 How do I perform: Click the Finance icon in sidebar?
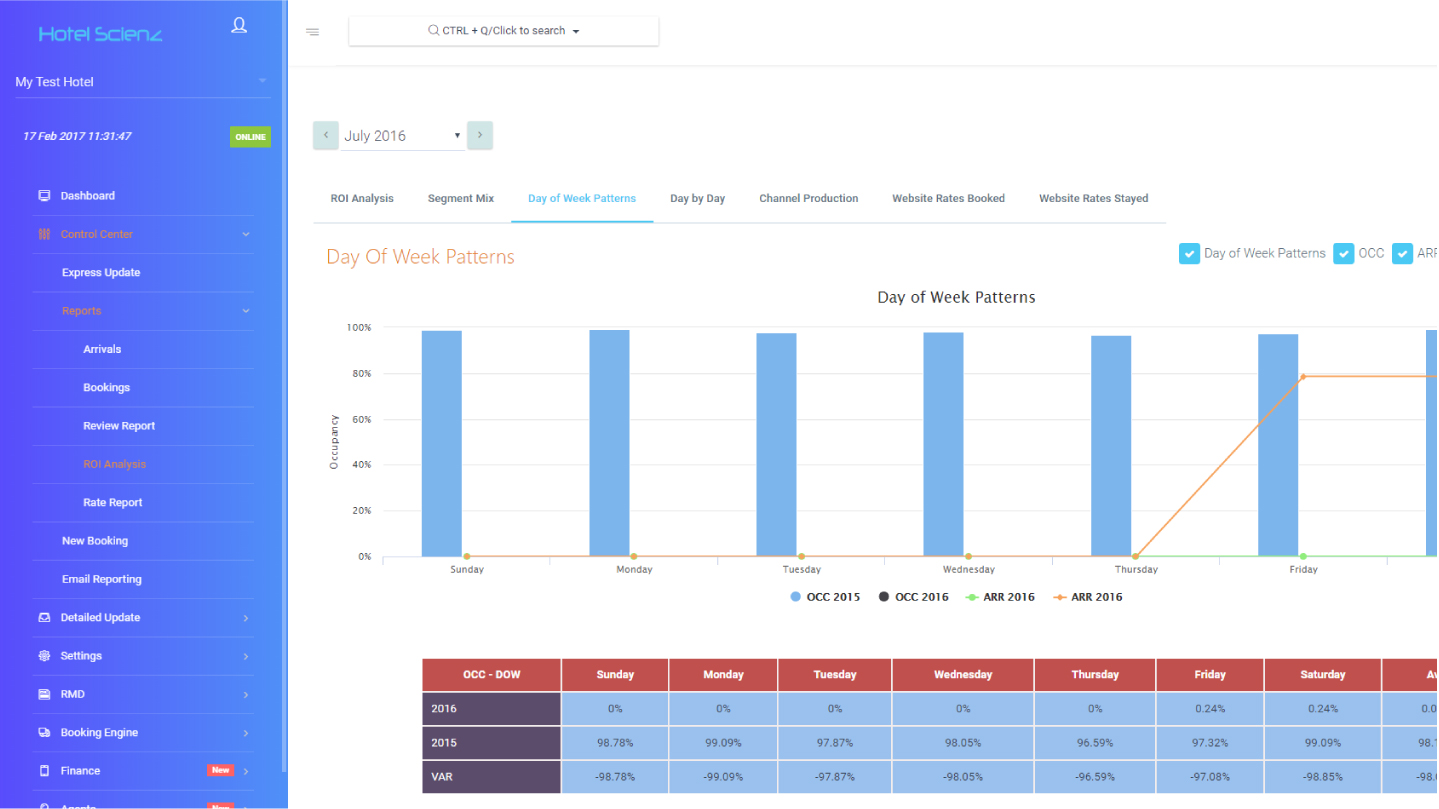tap(44, 771)
